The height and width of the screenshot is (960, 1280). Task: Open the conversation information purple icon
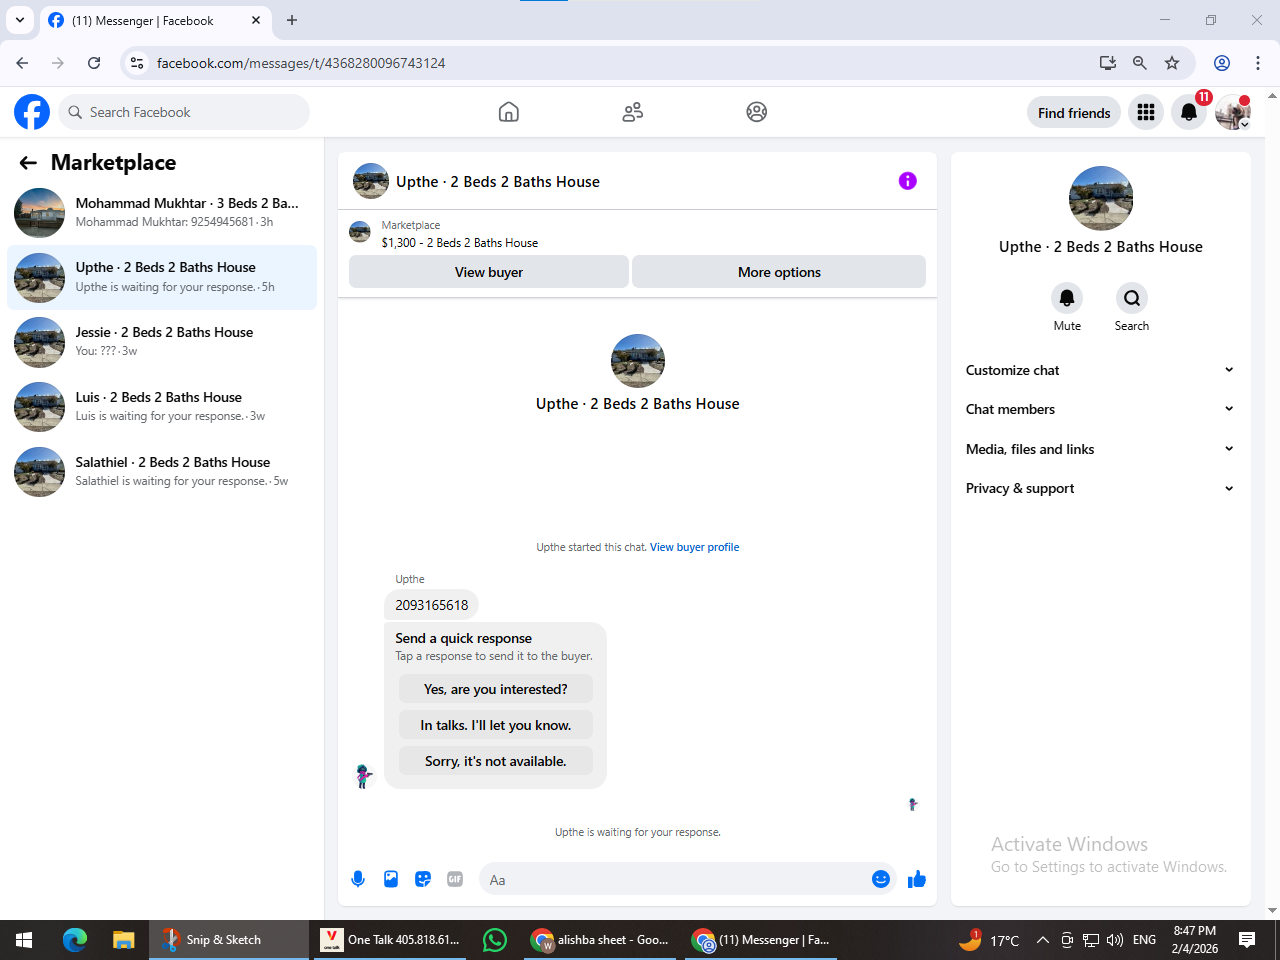908,181
